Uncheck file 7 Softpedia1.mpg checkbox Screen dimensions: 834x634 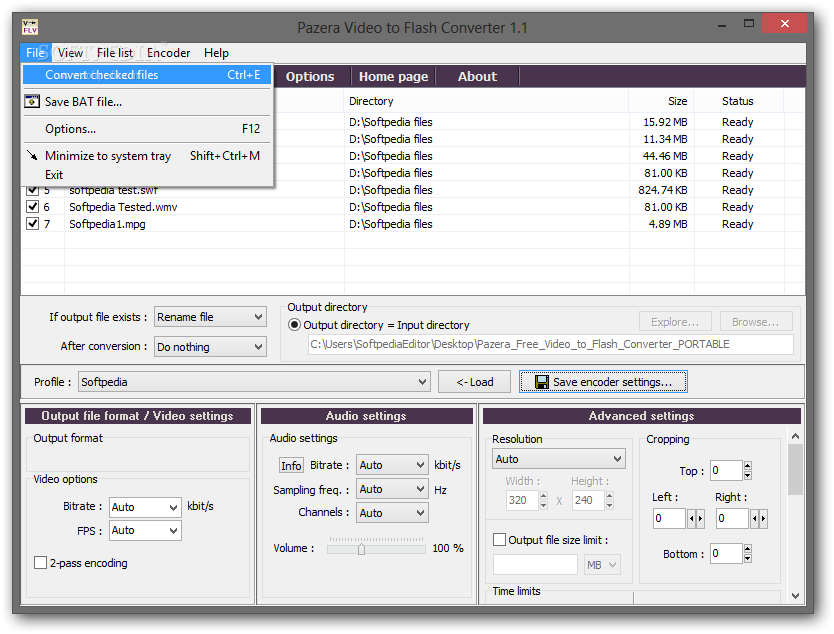click(x=32, y=223)
